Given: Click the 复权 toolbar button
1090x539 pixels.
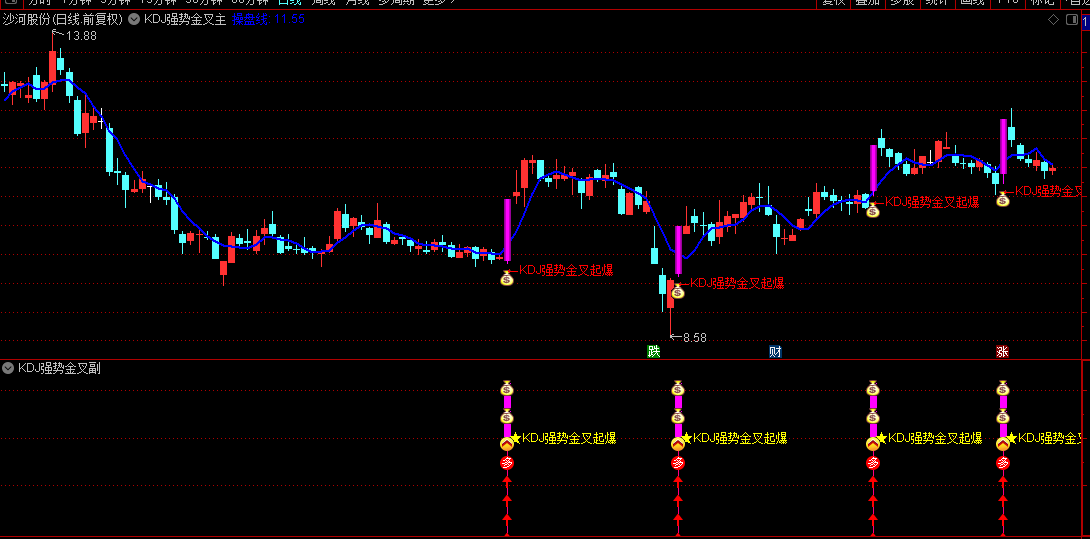Looking at the screenshot, I should pyautogui.click(x=833, y=3).
